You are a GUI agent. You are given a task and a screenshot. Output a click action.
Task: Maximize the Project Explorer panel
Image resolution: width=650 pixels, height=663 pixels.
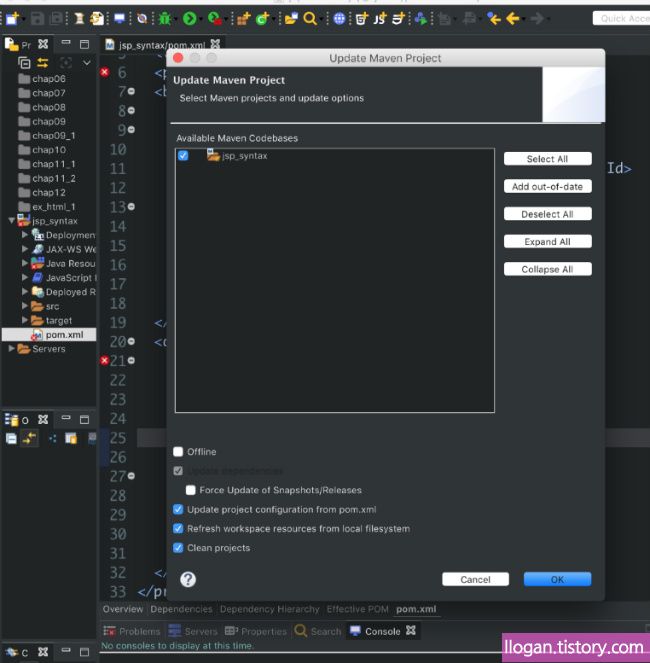[85, 44]
